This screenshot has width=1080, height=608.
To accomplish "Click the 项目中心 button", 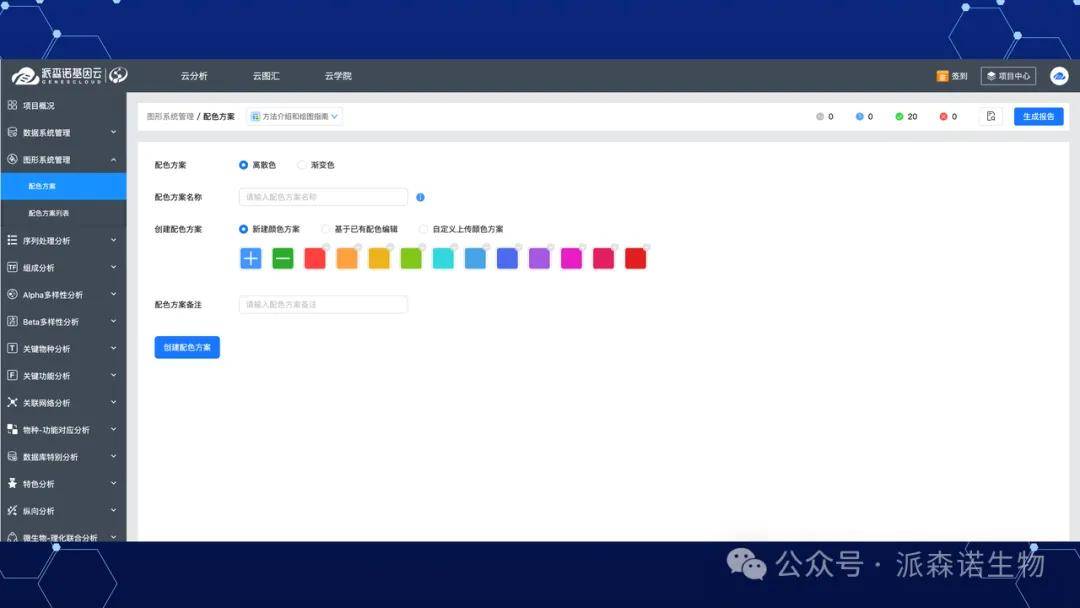I will [x=1008, y=76].
